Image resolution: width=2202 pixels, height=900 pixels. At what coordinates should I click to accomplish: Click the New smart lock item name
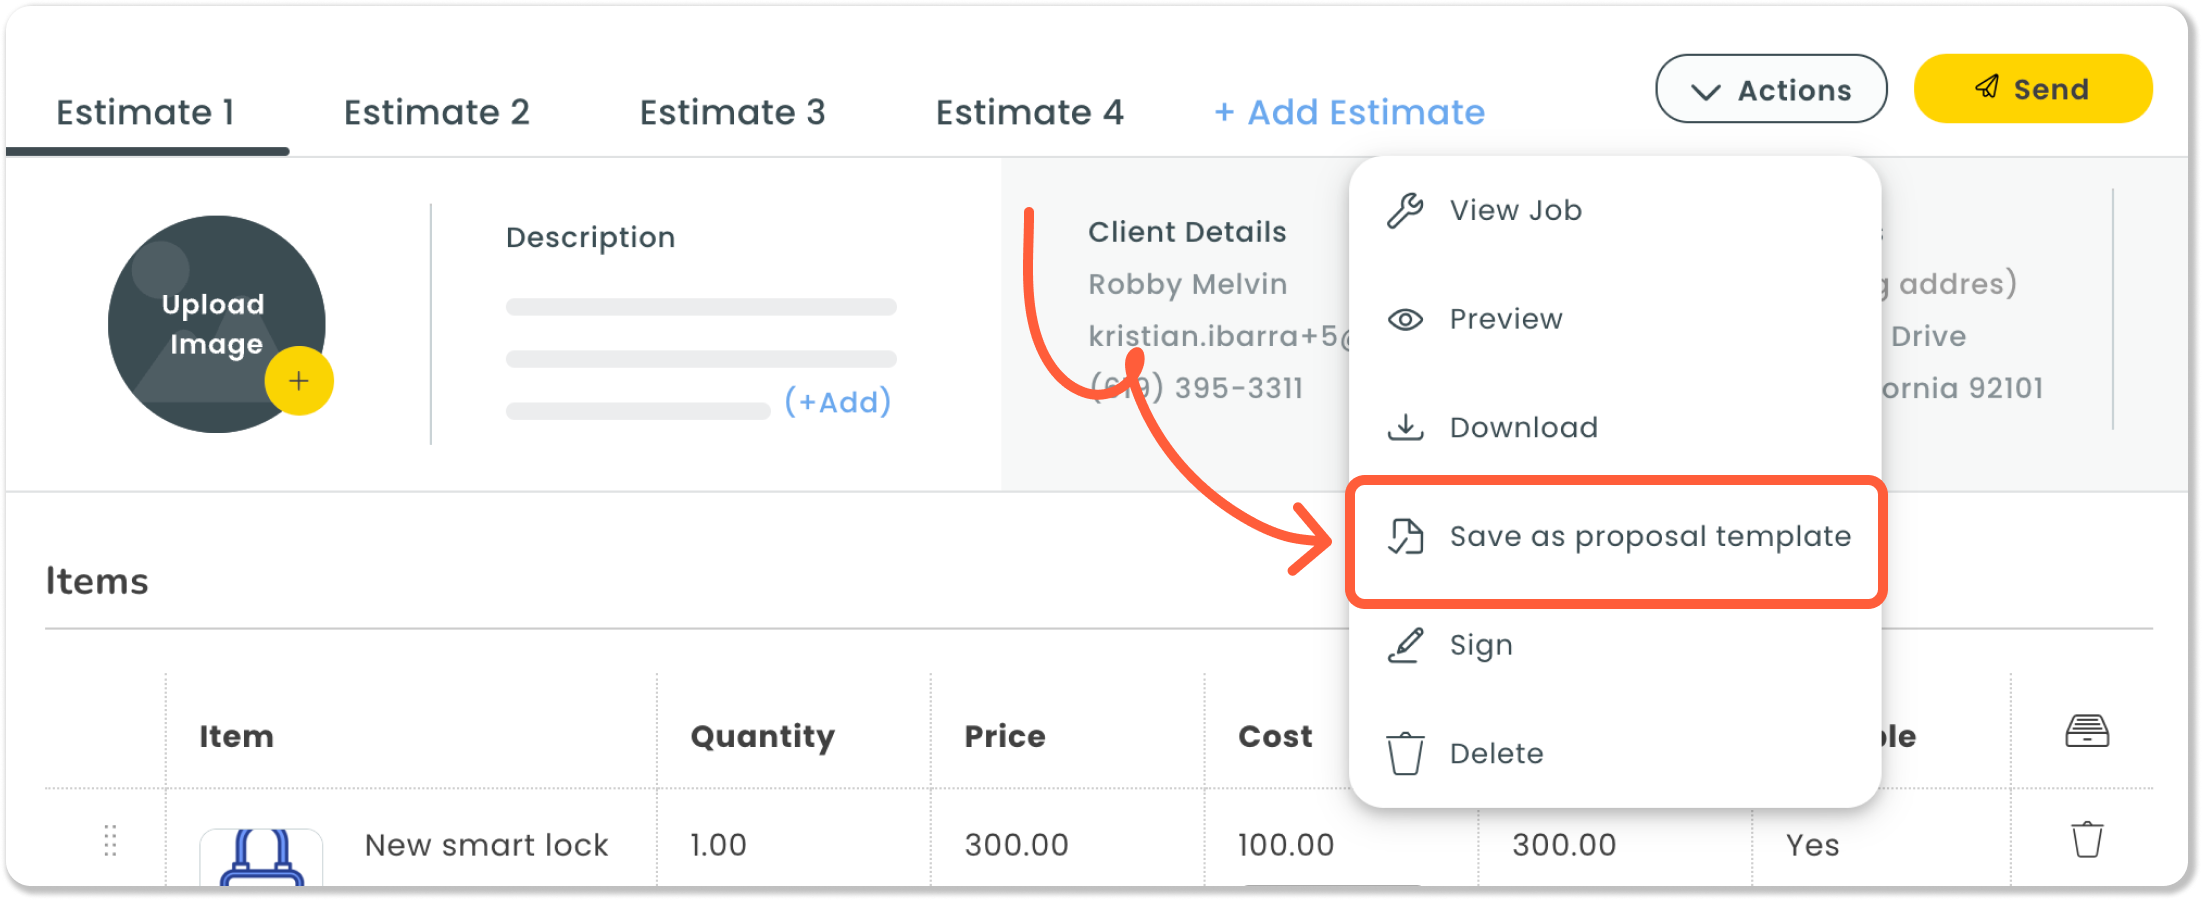pyautogui.click(x=486, y=845)
